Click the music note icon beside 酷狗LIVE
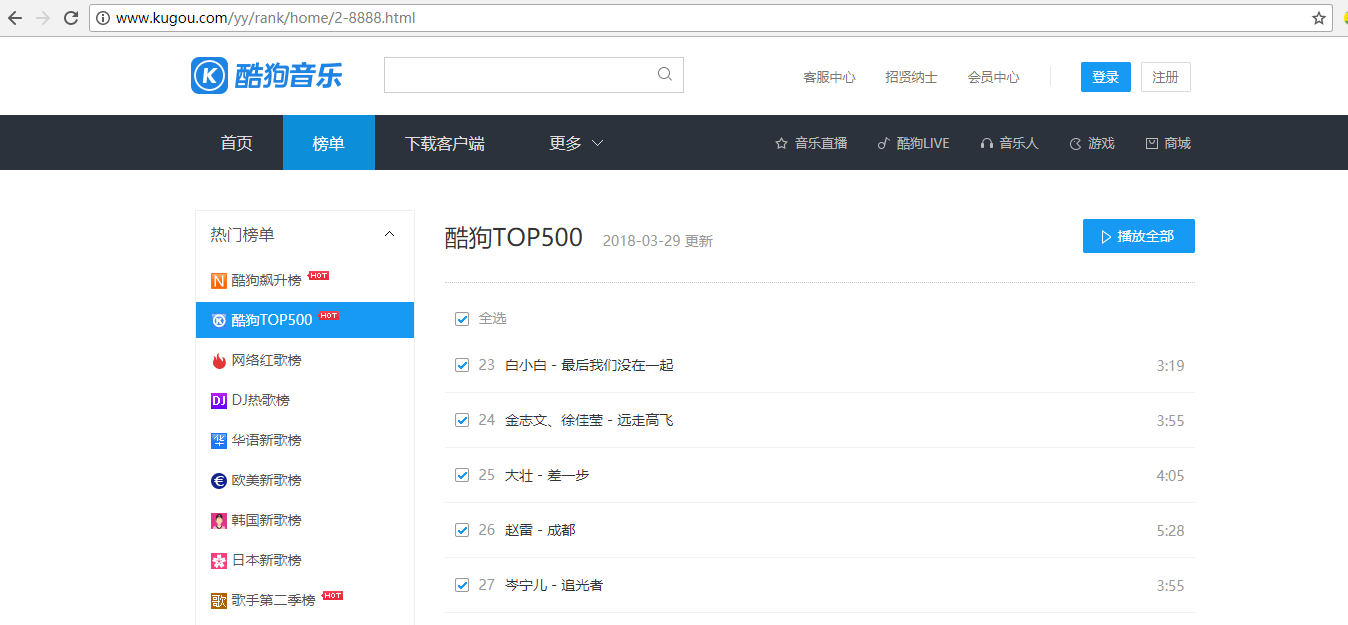The image size is (1348, 625). click(x=883, y=143)
